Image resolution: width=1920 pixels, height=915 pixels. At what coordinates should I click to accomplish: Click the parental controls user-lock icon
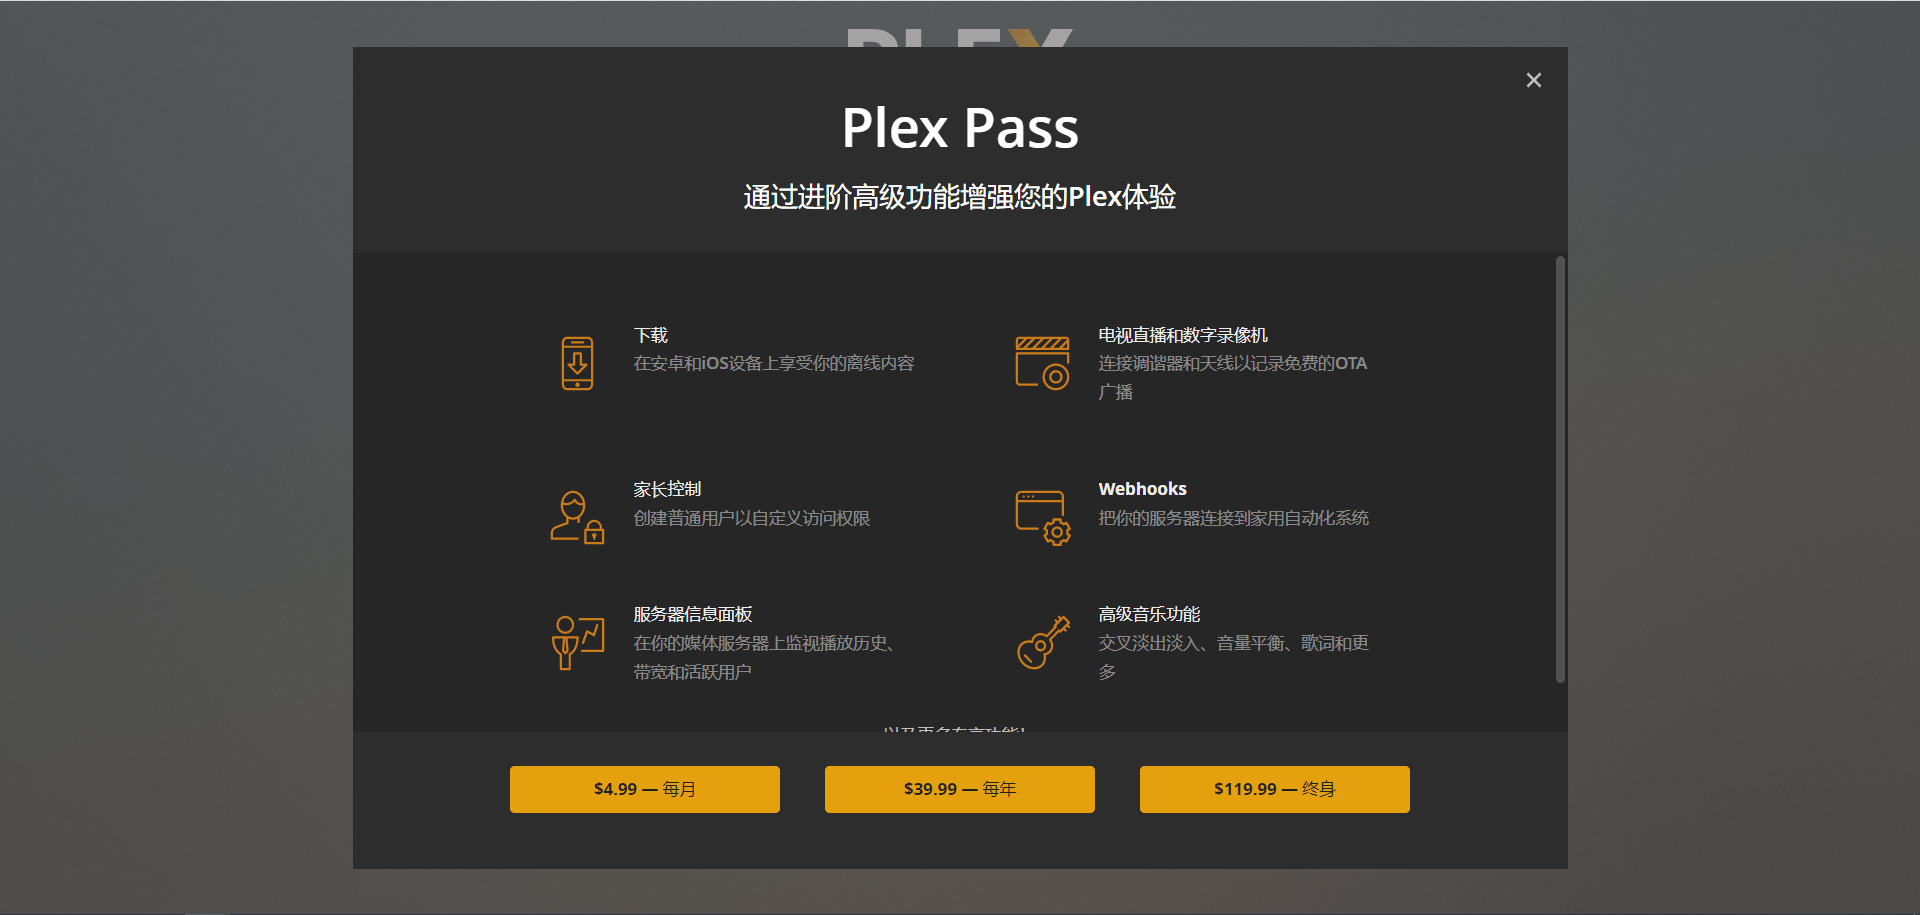577,517
